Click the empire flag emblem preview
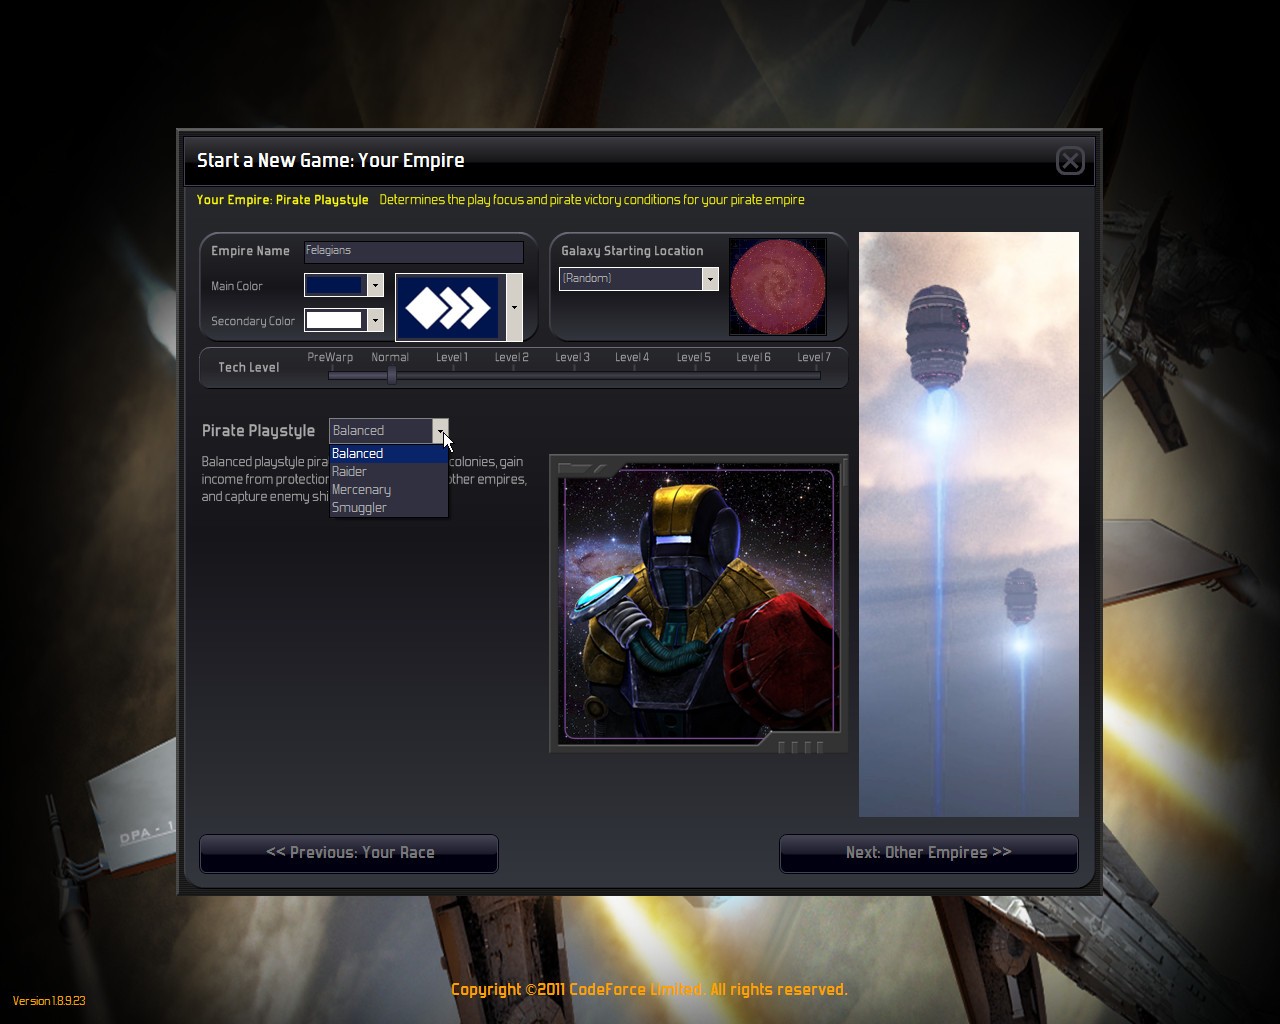This screenshot has height=1024, width=1280. [x=448, y=308]
